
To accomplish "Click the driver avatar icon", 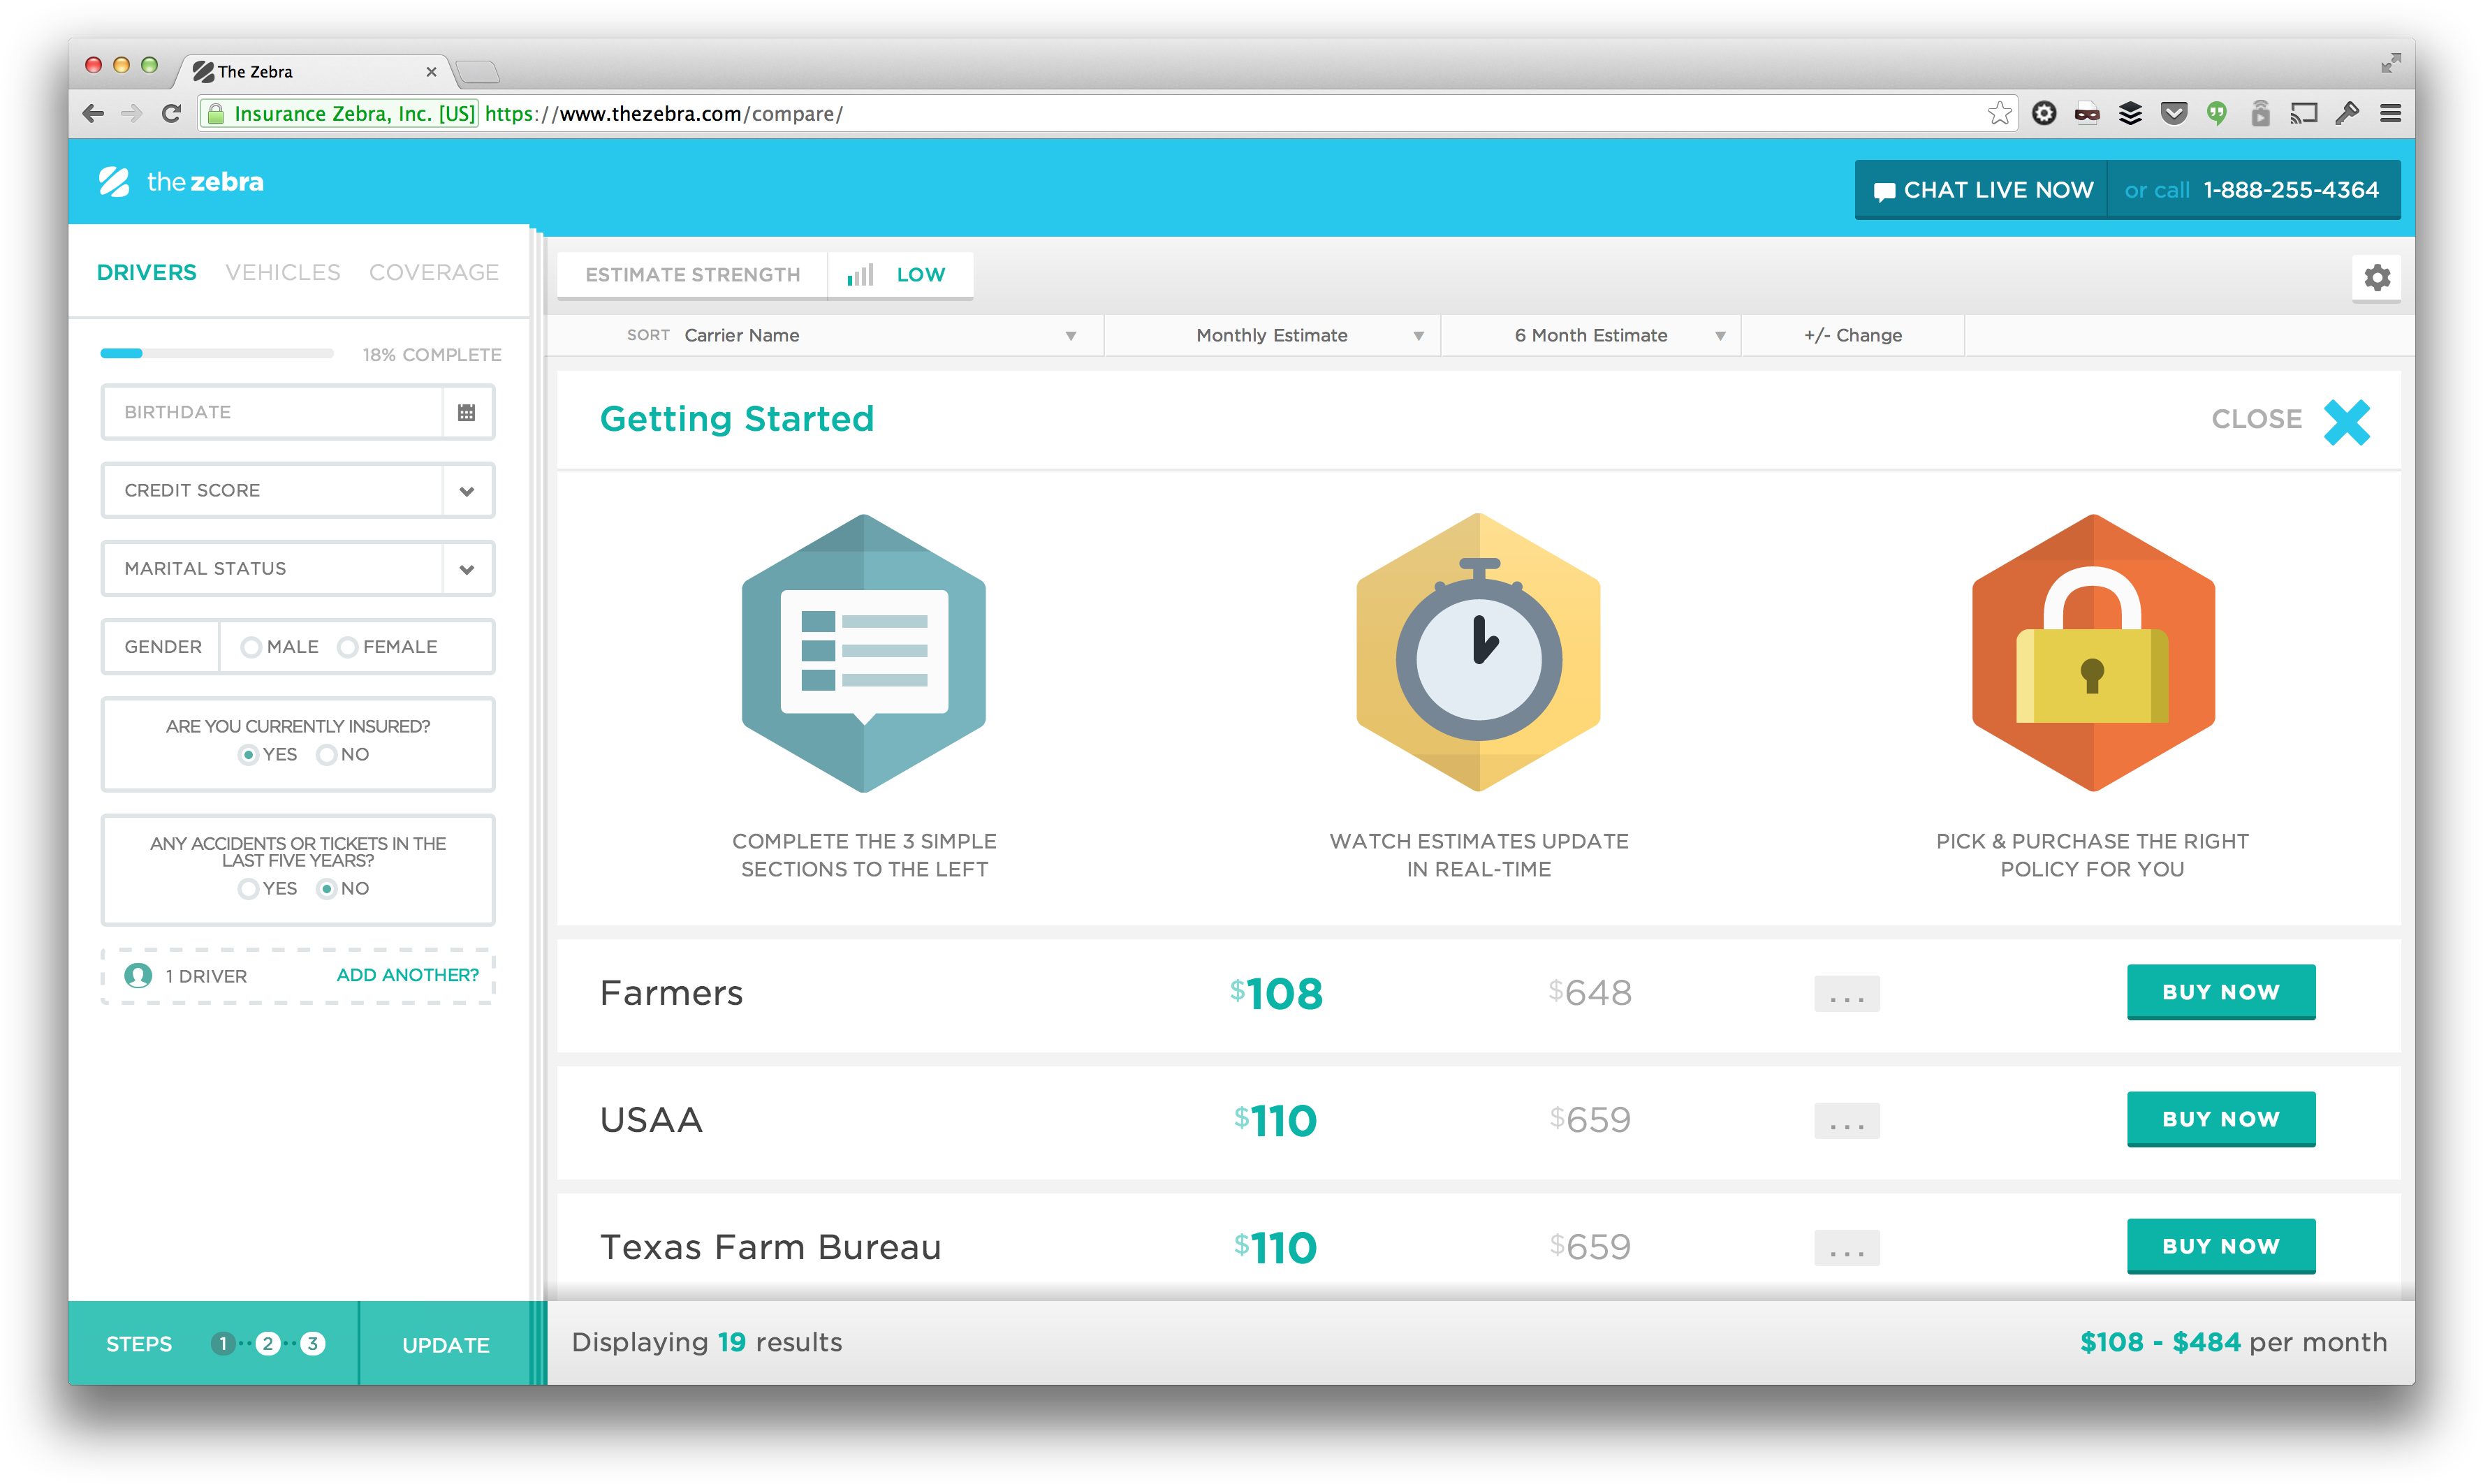I will click(x=138, y=975).
